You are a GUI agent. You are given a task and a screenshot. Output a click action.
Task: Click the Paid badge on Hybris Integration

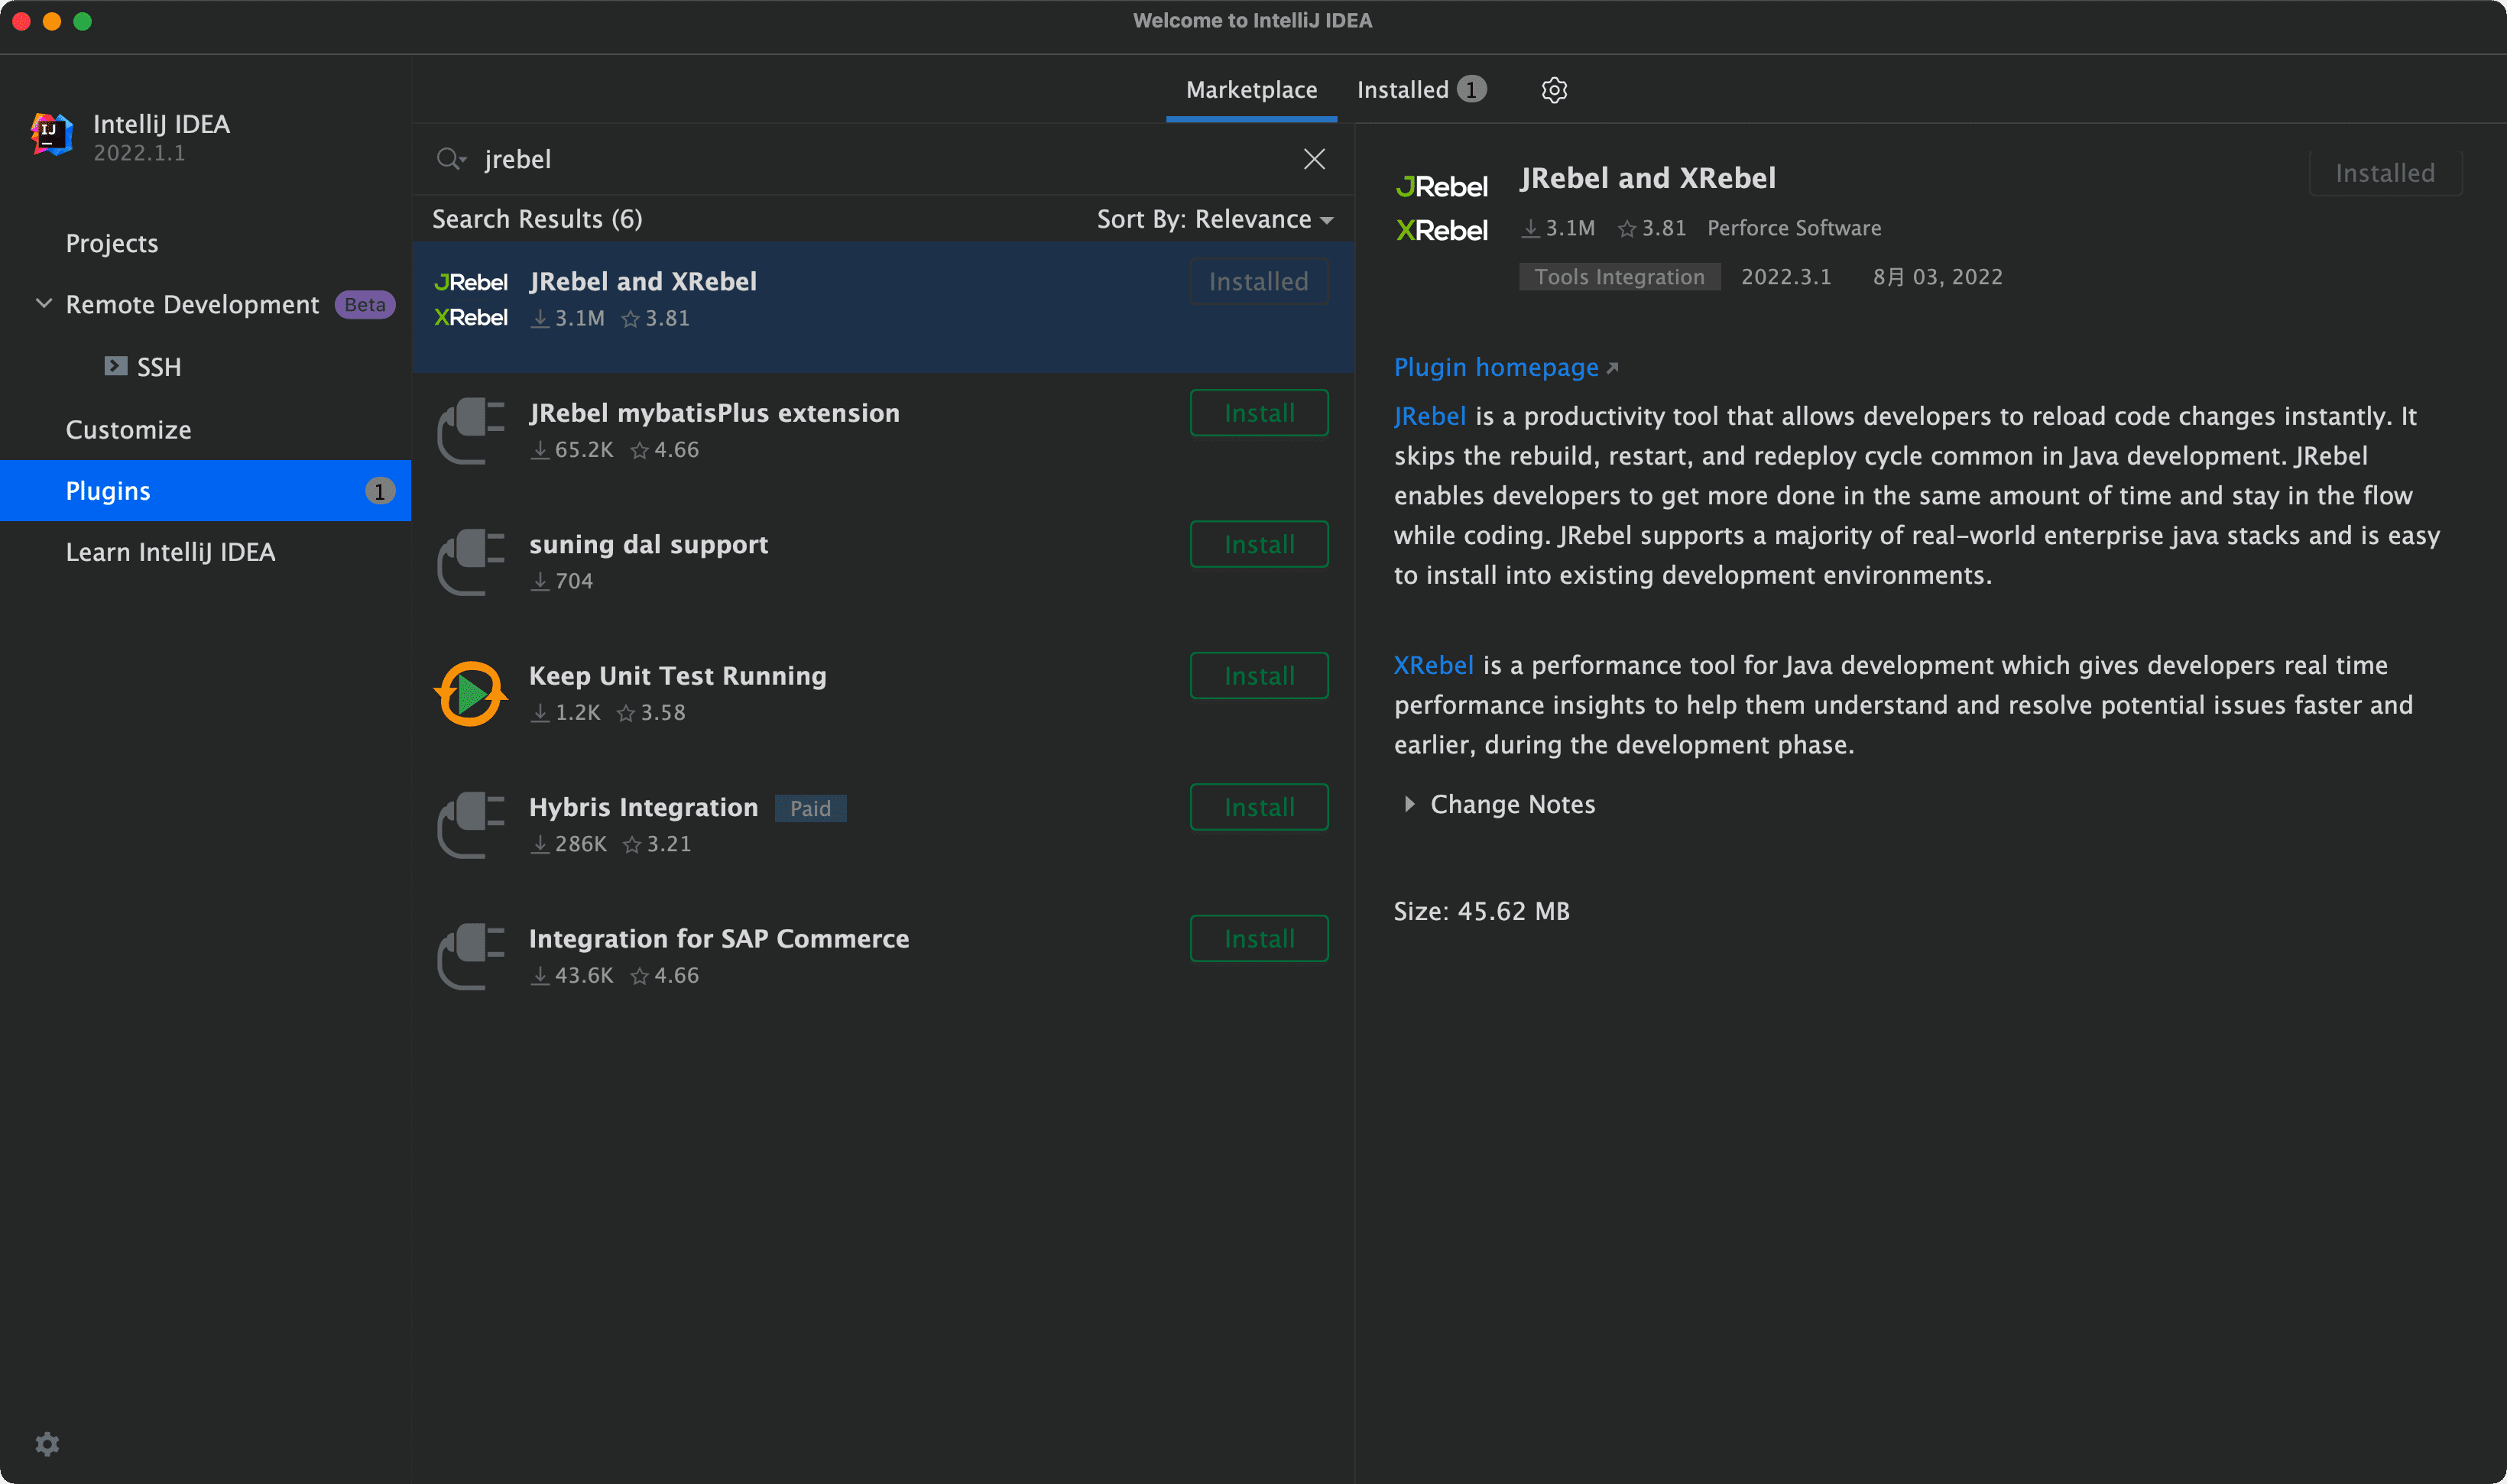pyautogui.click(x=810, y=808)
